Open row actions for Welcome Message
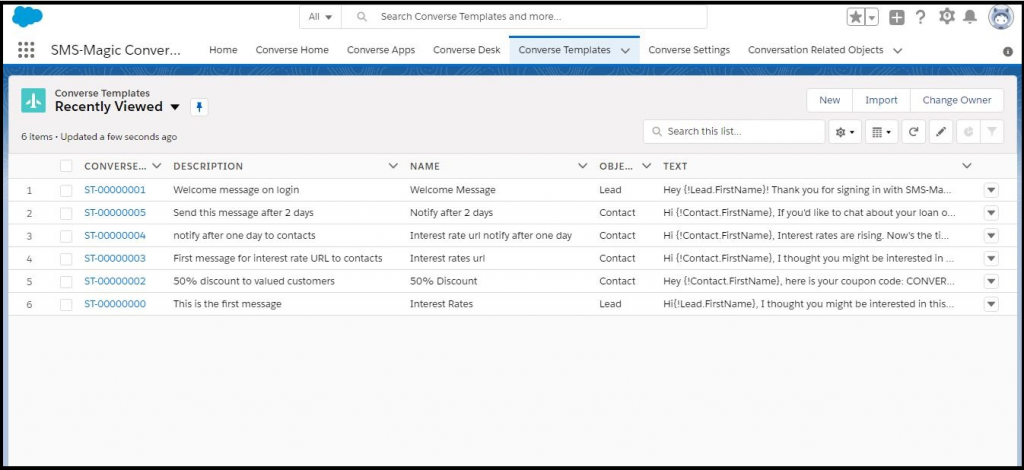The height and width of the screenshot is (470, 1024). click(x=991, y=190)
